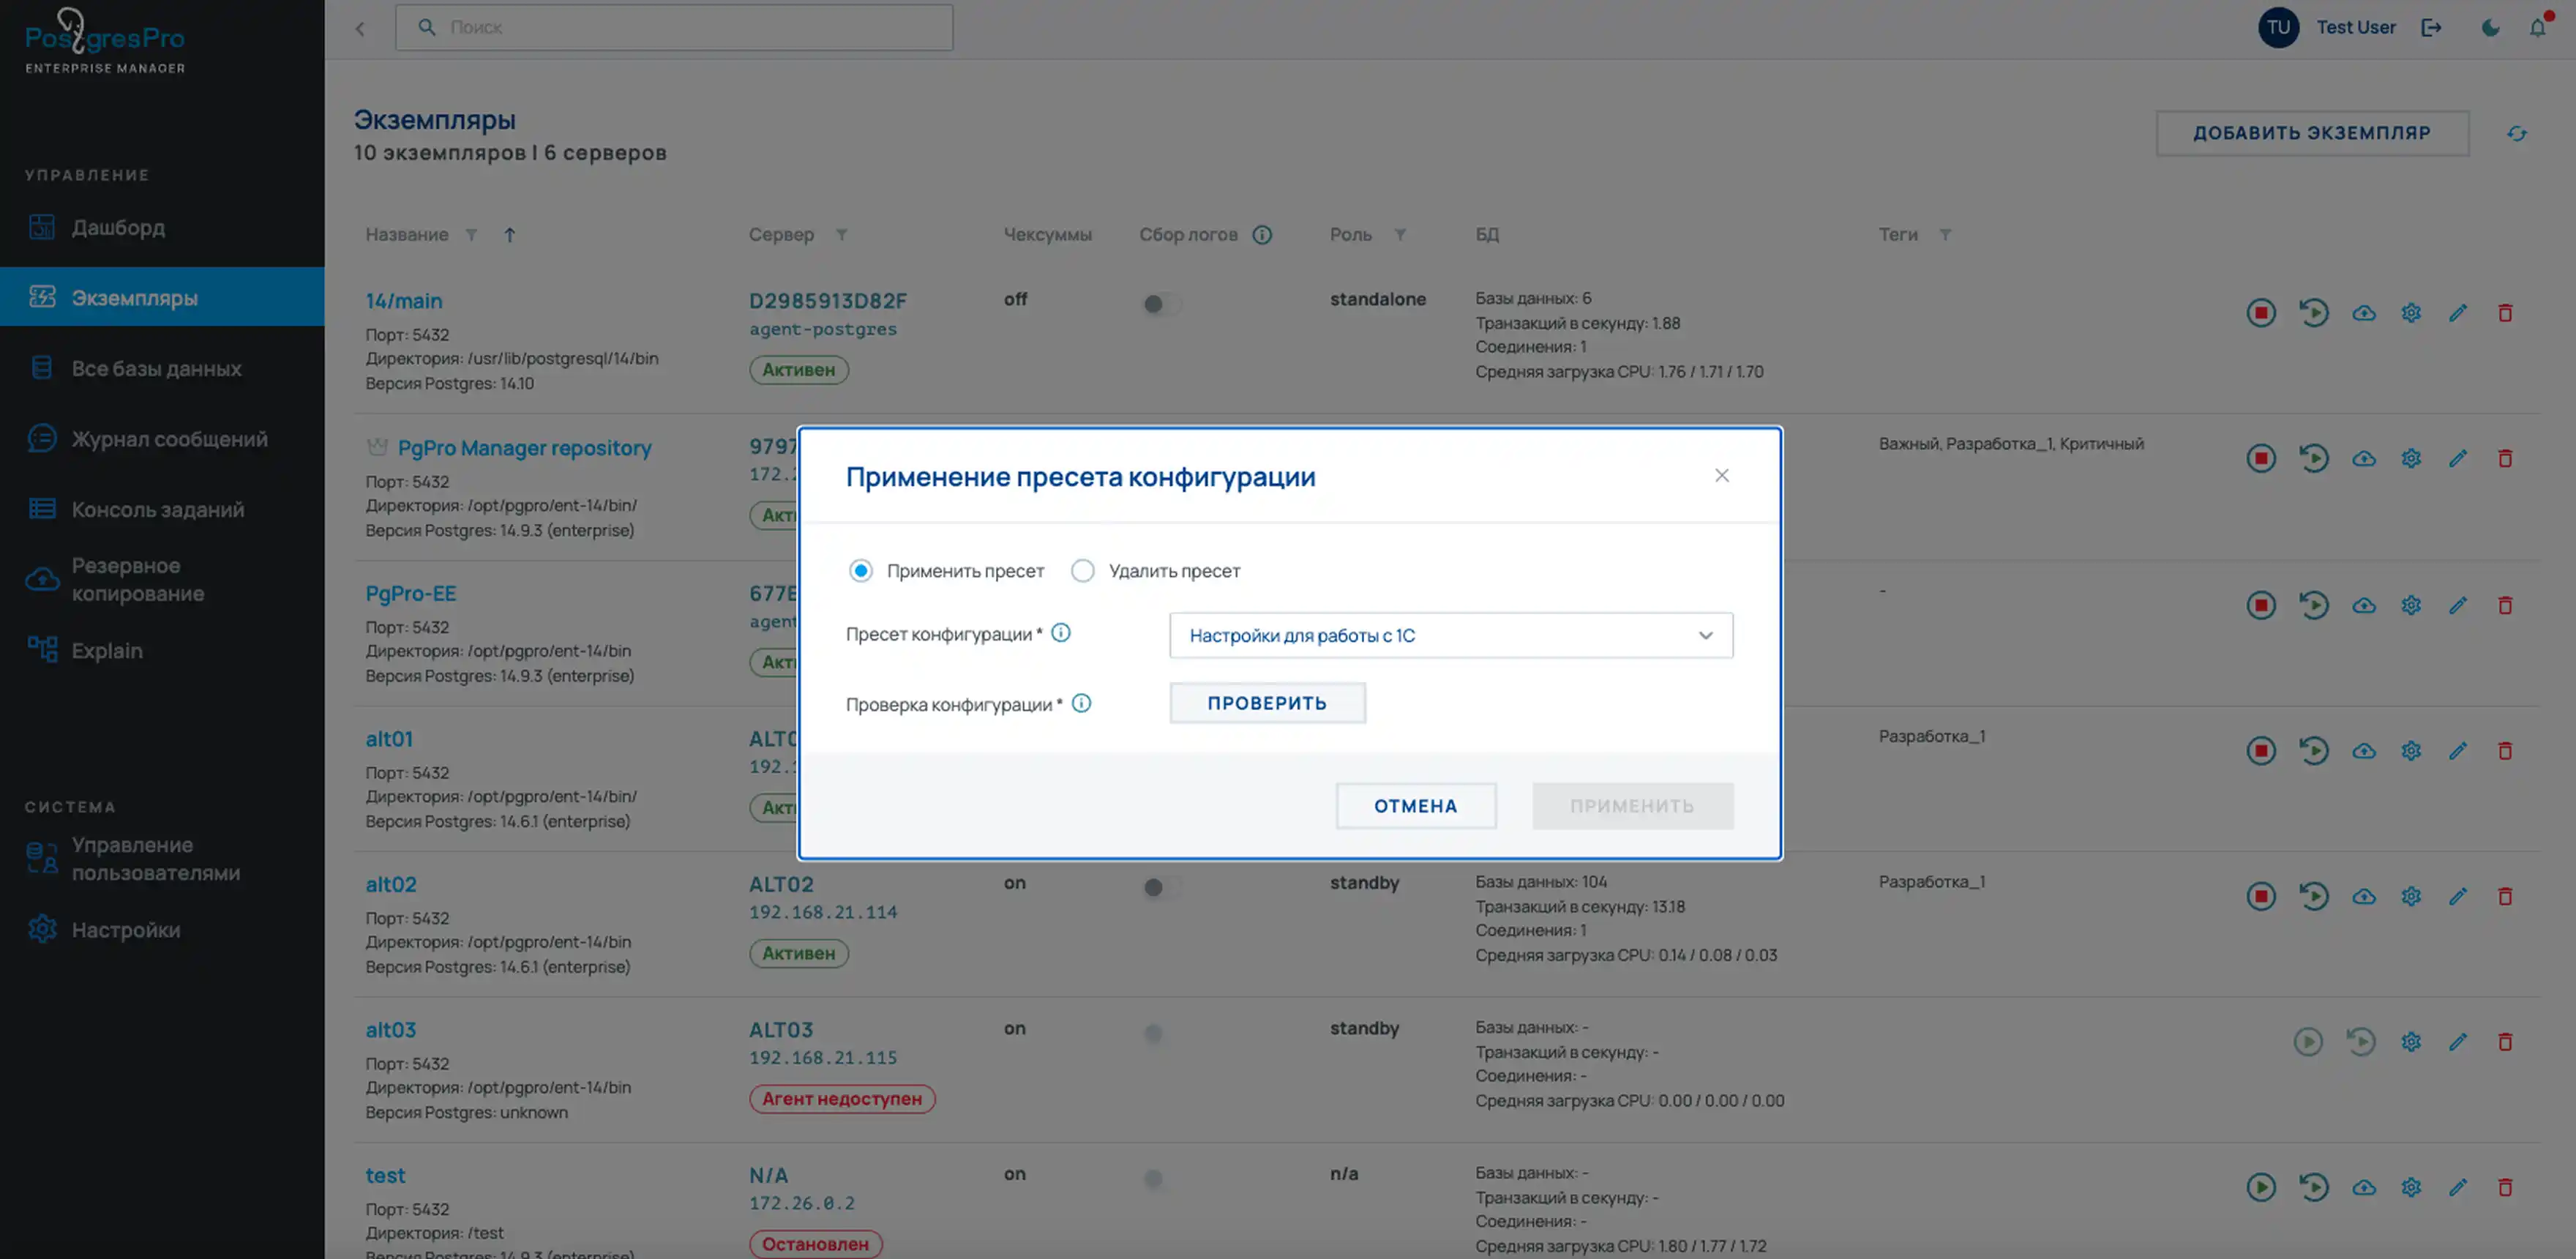
Task: Edit the alt01 instance with pencil icon
Action: coord(2457,751)
